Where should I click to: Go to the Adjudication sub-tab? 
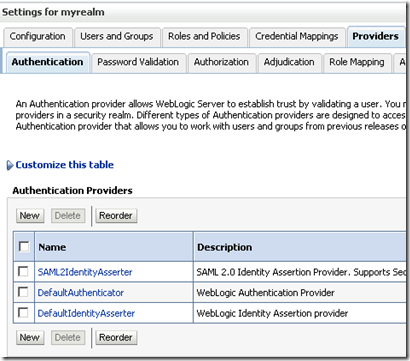(x=289, y=62)
